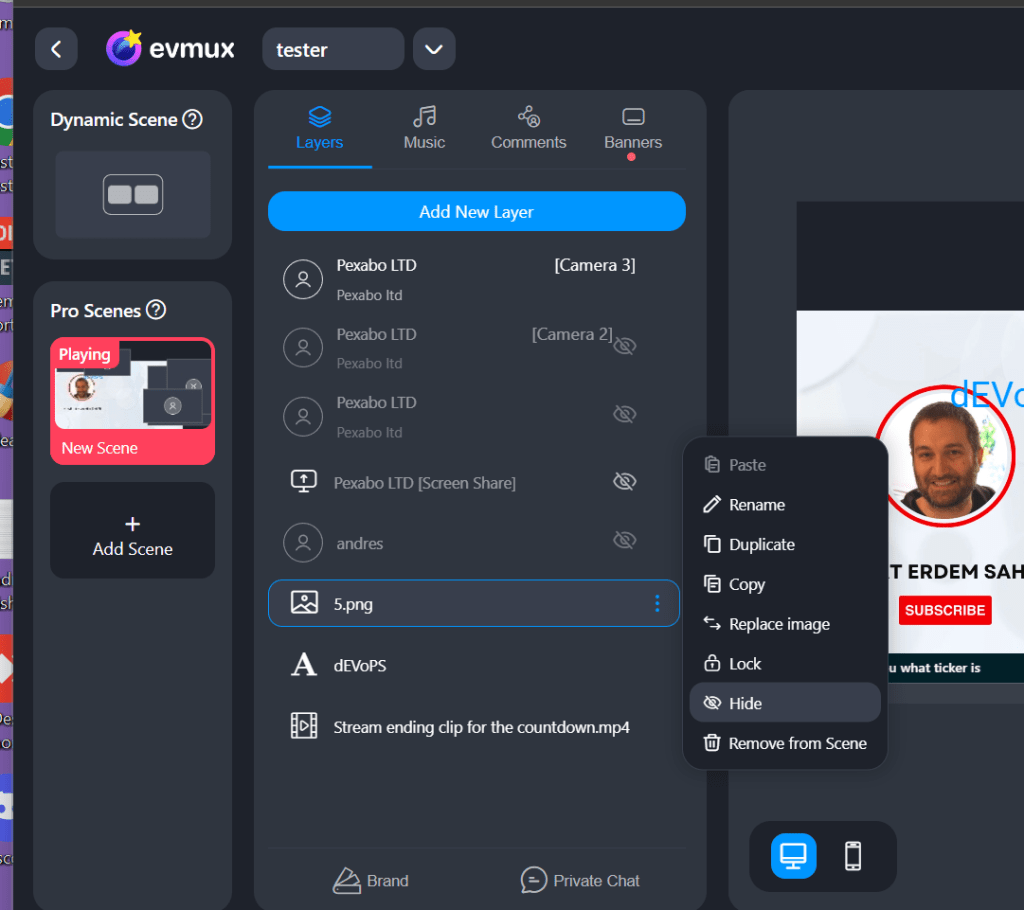Choose Rename from context menu
The image size is (1024, 910).
[785, 505]
